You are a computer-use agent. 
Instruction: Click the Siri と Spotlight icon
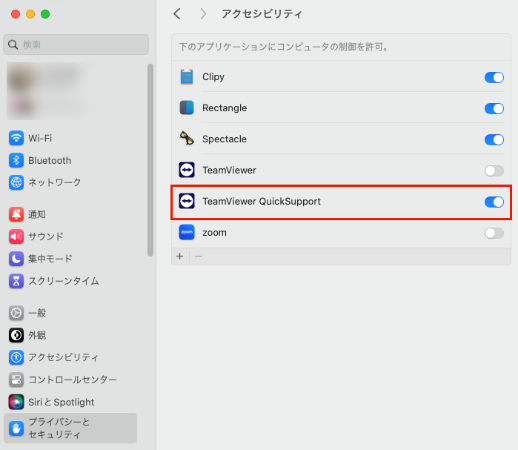(x=16, y=402)
